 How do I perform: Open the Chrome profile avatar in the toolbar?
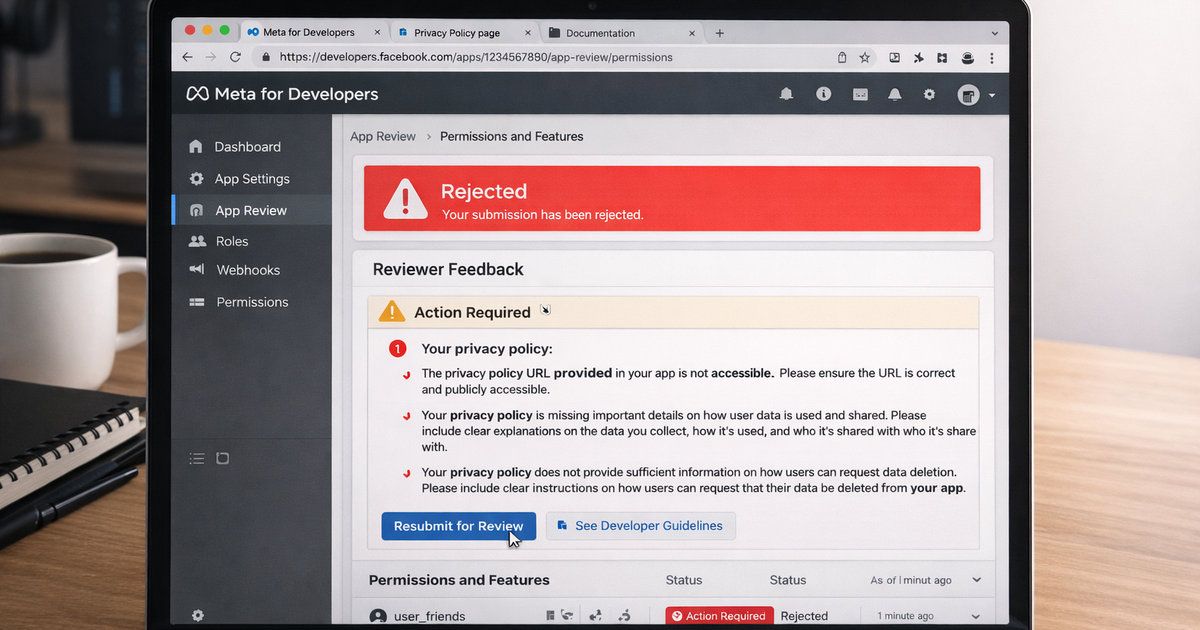pyautogui.click(x=967, y=58)
